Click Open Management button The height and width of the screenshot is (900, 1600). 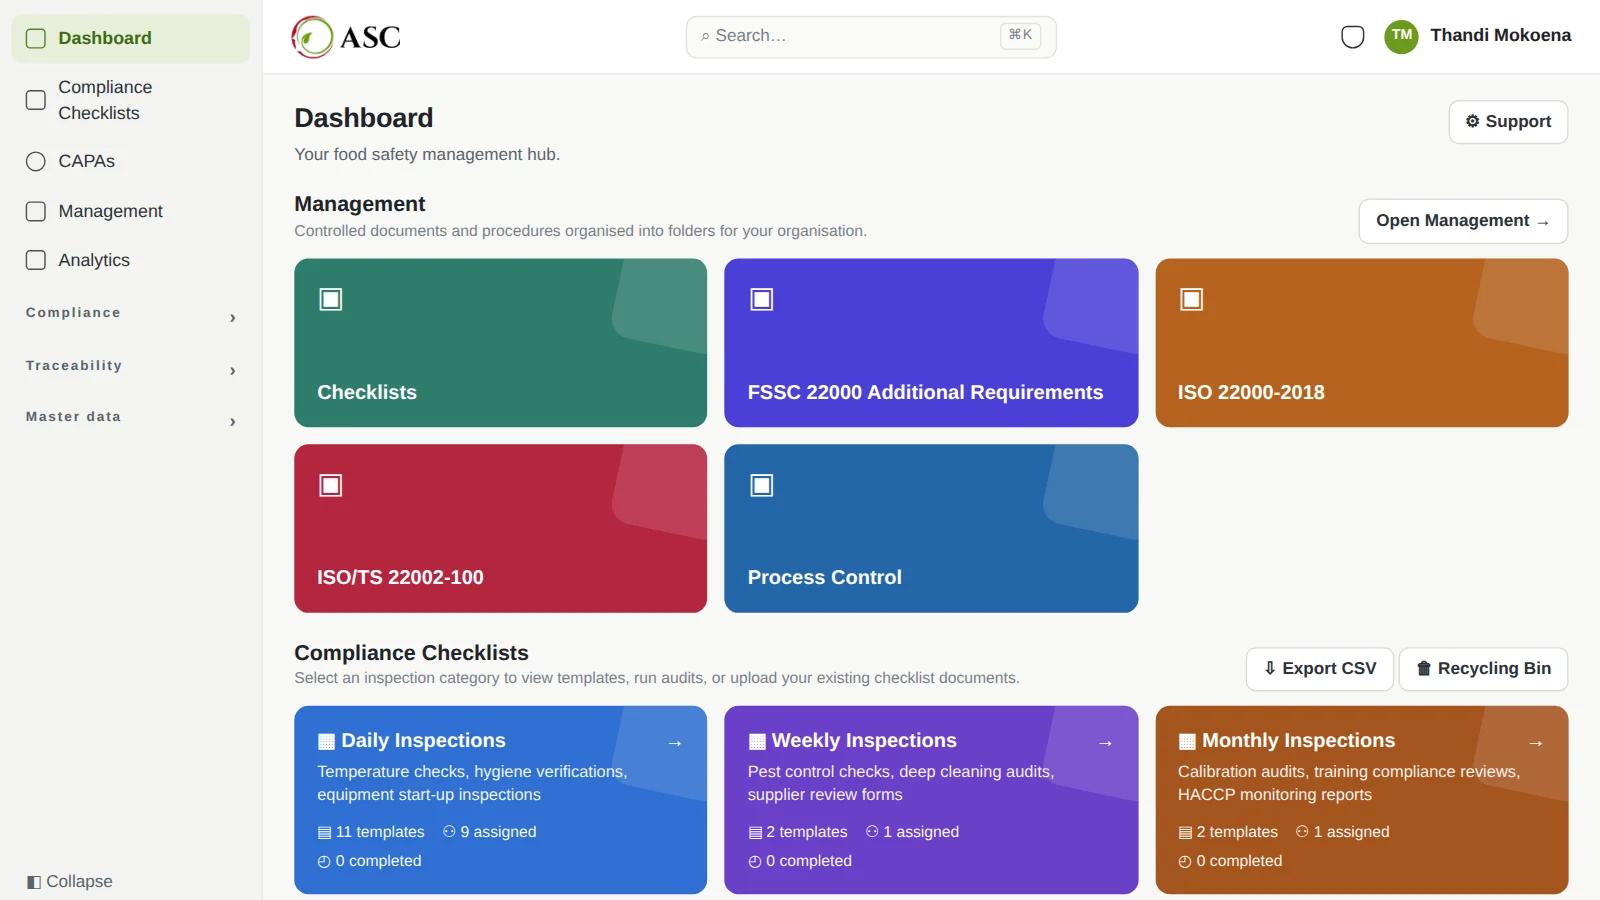point(1463,221)
